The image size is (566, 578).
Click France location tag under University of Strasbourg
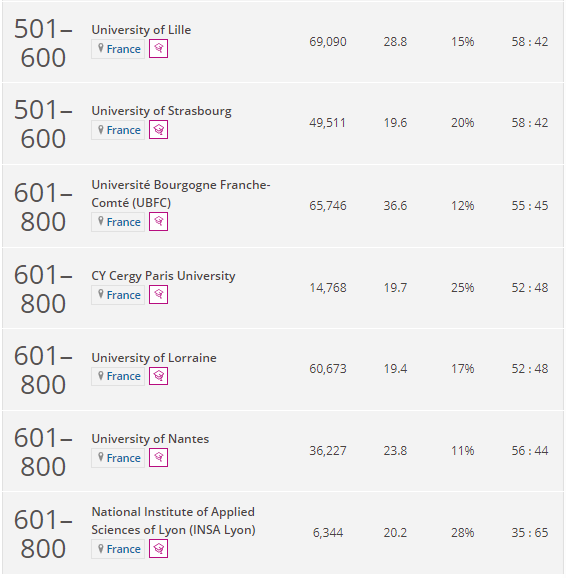point(118,130)
